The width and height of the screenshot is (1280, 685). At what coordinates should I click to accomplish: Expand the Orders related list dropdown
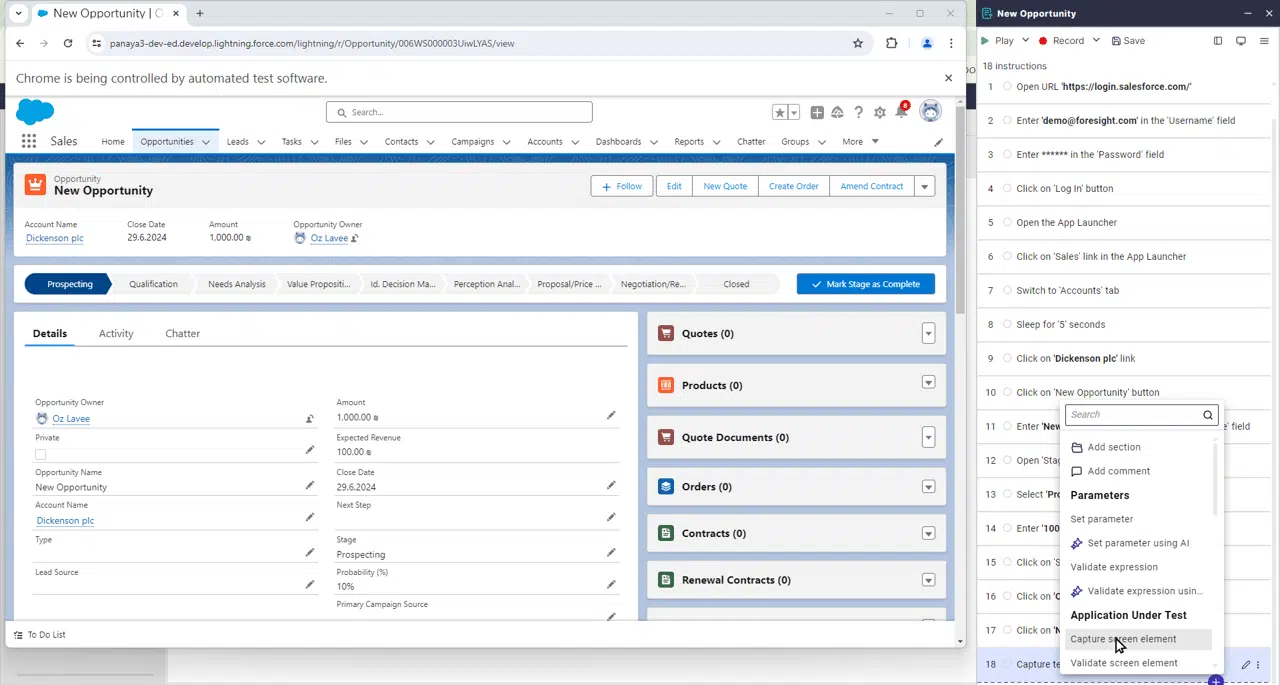coord(928,487)
